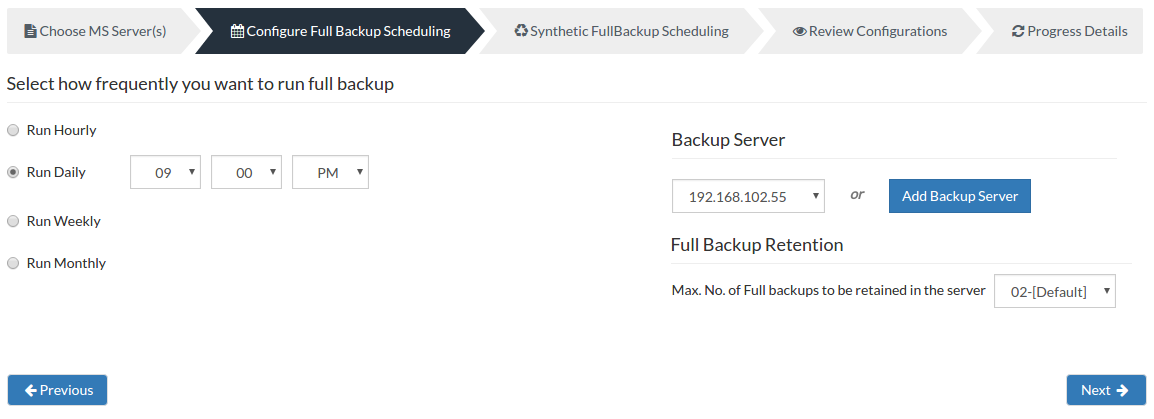Screen dimensions: 1154x419
Task: Switch to Review Configurations step
Action: [870, 31]
